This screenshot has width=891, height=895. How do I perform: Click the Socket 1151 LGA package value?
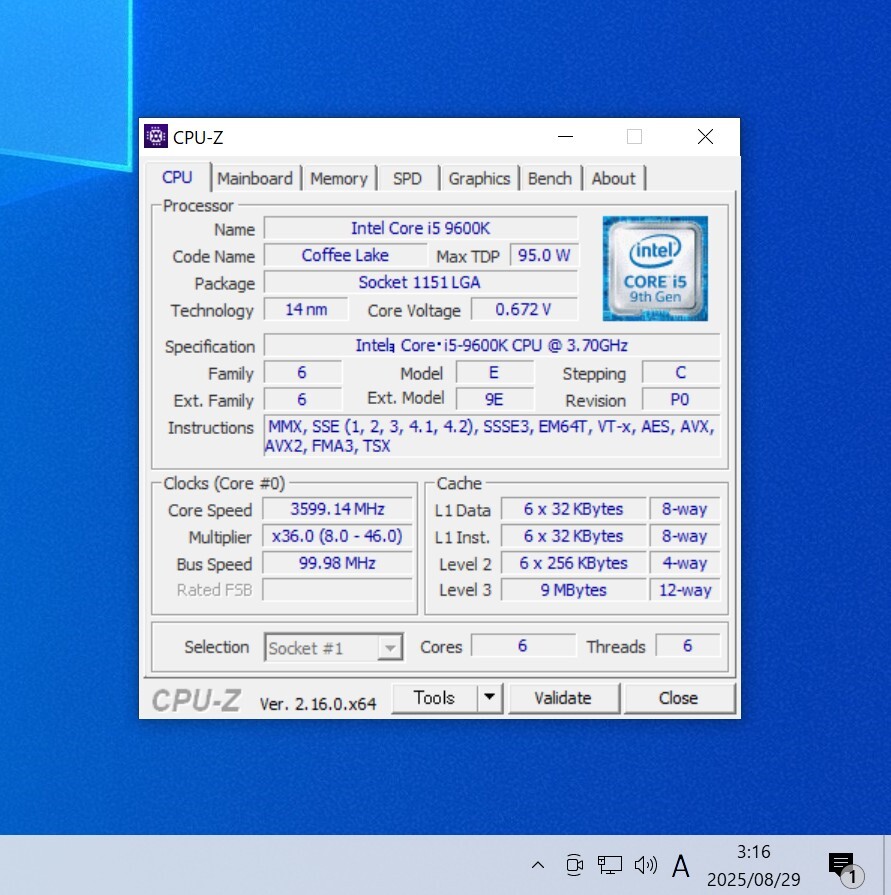coord(421,282)
